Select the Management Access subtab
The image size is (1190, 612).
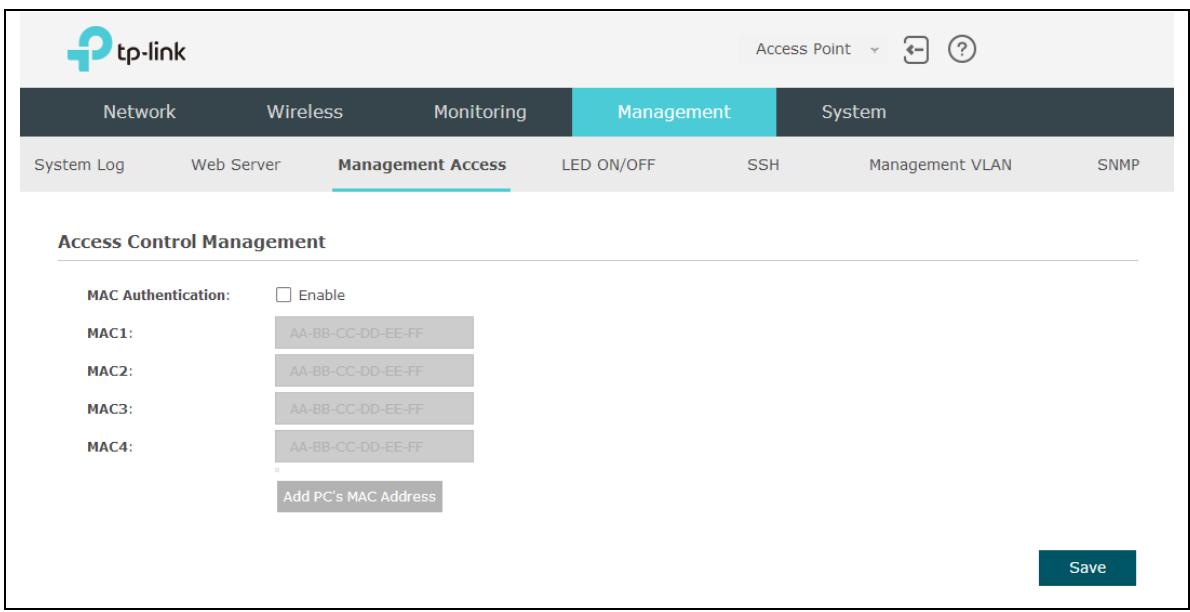422,165
